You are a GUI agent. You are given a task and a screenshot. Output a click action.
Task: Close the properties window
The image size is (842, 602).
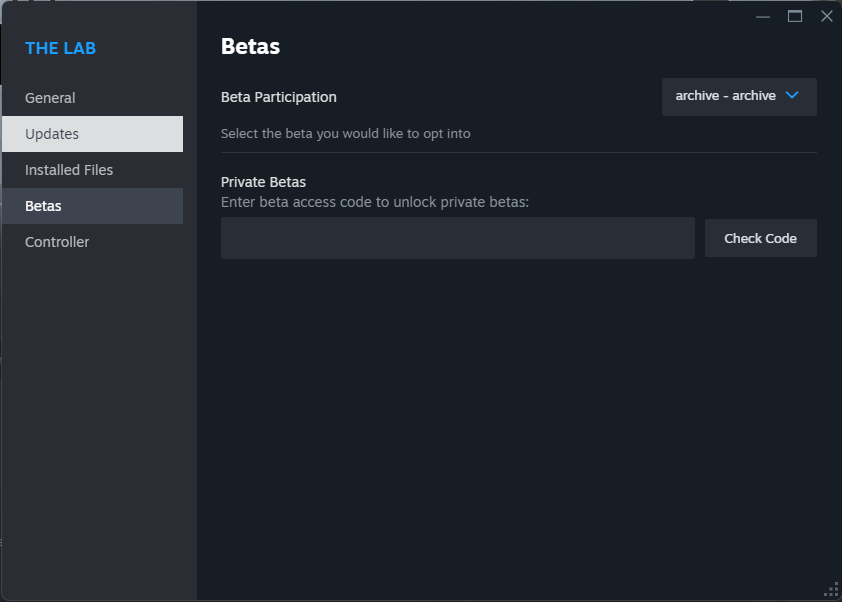pos(826,17)
